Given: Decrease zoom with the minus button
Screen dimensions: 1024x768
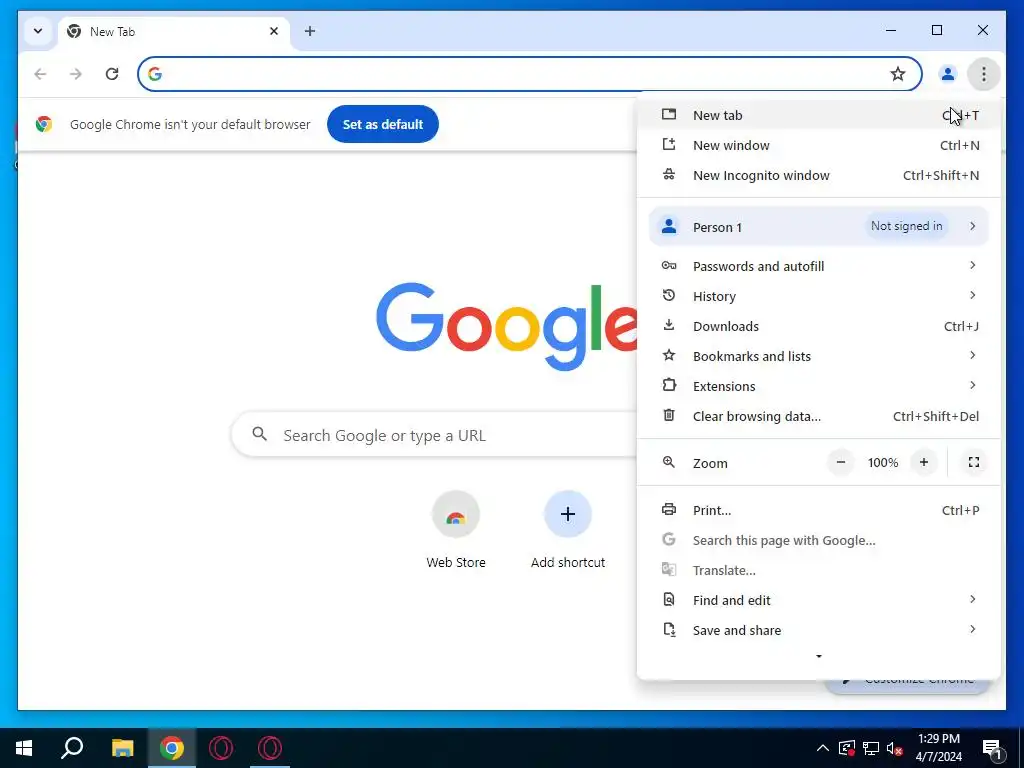Looking at the screenshot, I should 841,462.
